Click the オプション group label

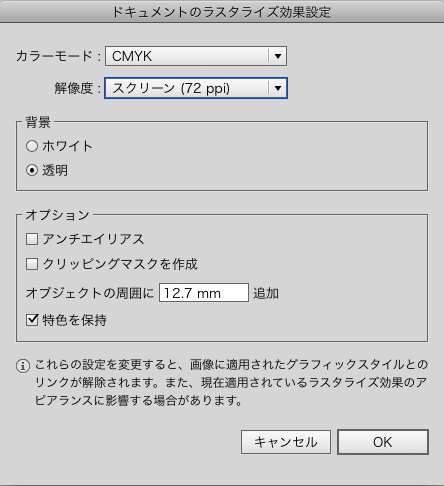click(57, 215)
